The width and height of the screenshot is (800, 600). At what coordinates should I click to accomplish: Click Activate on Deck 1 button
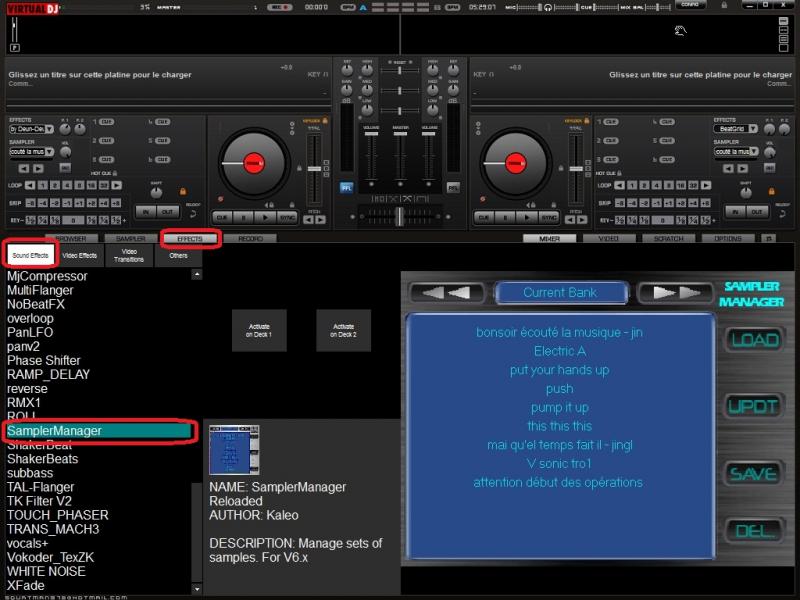coord(259,330)
